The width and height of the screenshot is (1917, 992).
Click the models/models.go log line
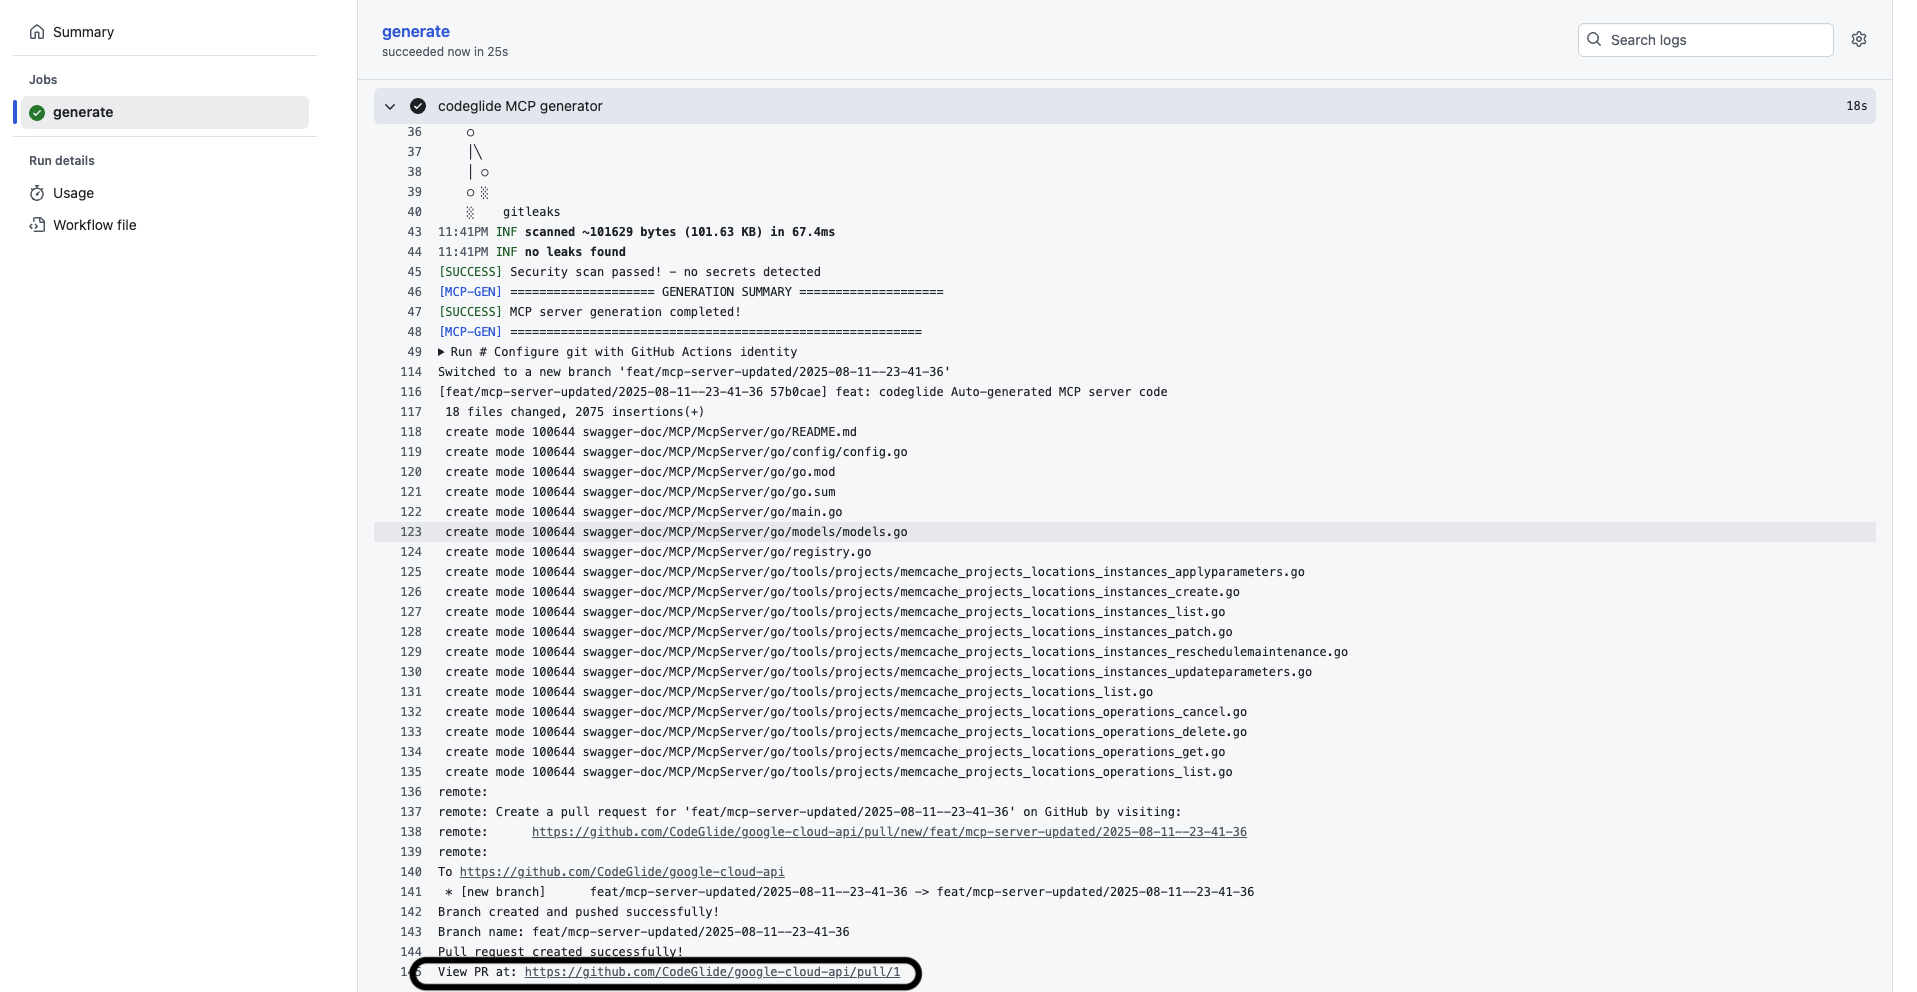[x=676, y=532]
